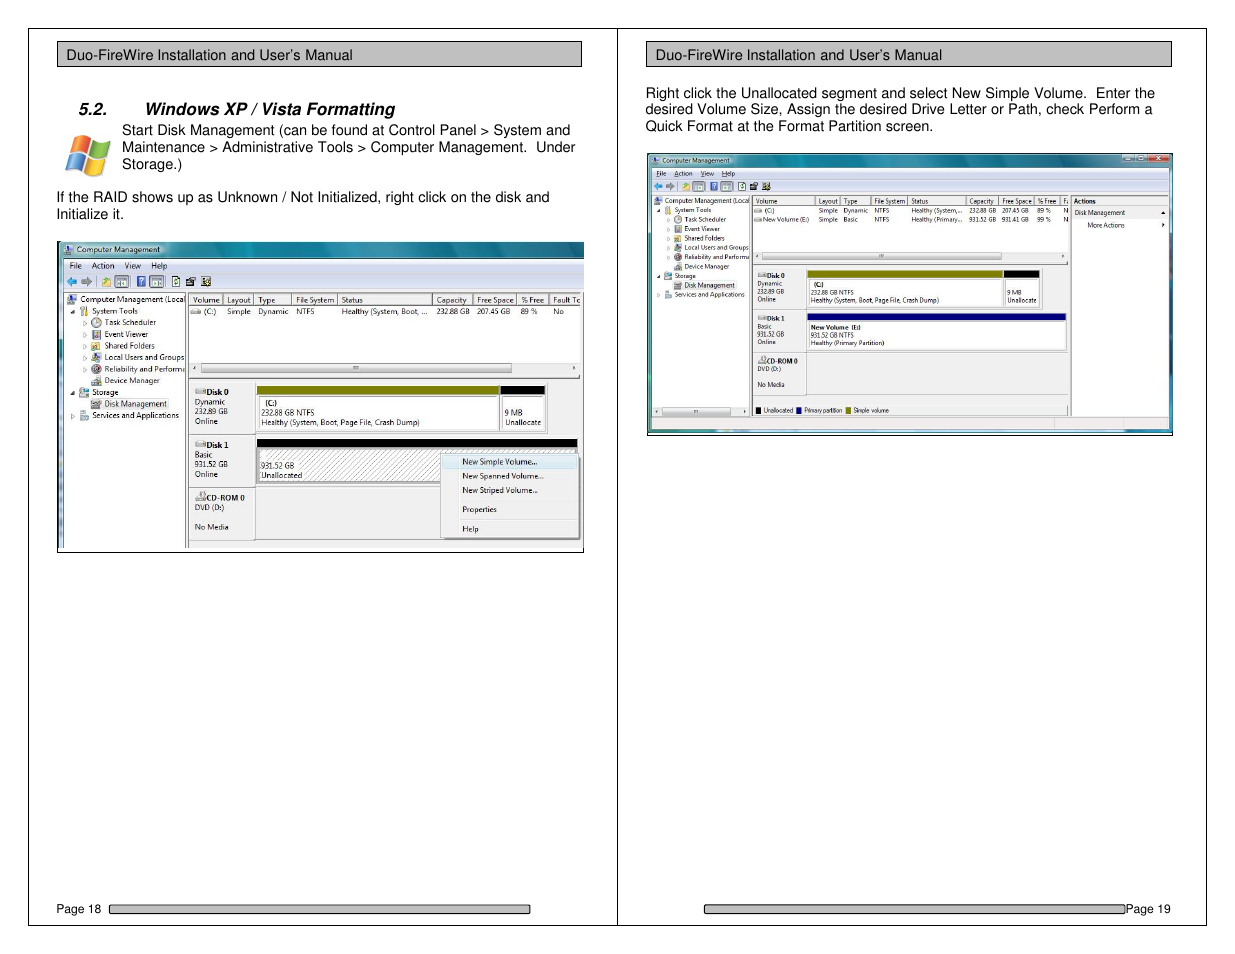Choose New Spanned Volume in context menu
Image resolution: width=1235 pixels, height=954 pixels.
(x=510, y=476)
